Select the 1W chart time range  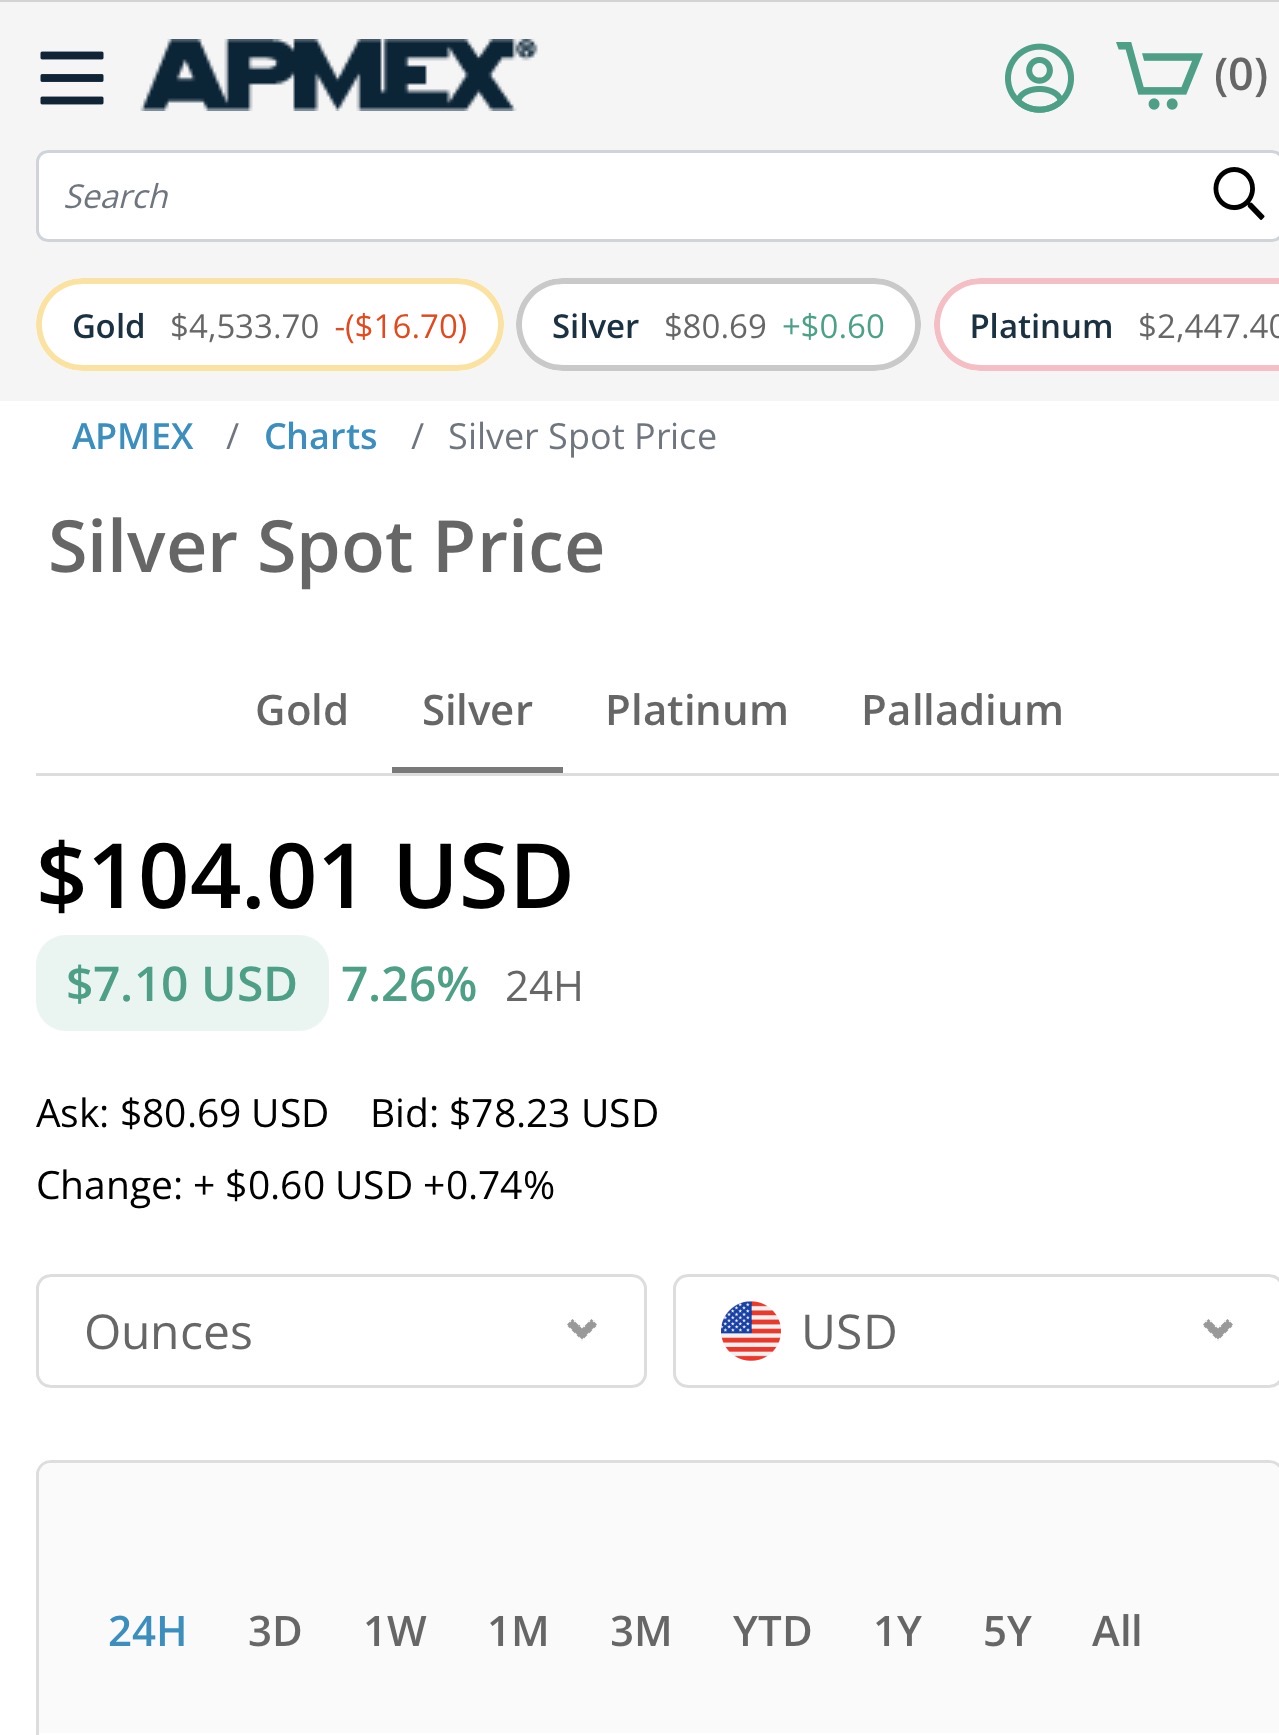point(395,1632)
